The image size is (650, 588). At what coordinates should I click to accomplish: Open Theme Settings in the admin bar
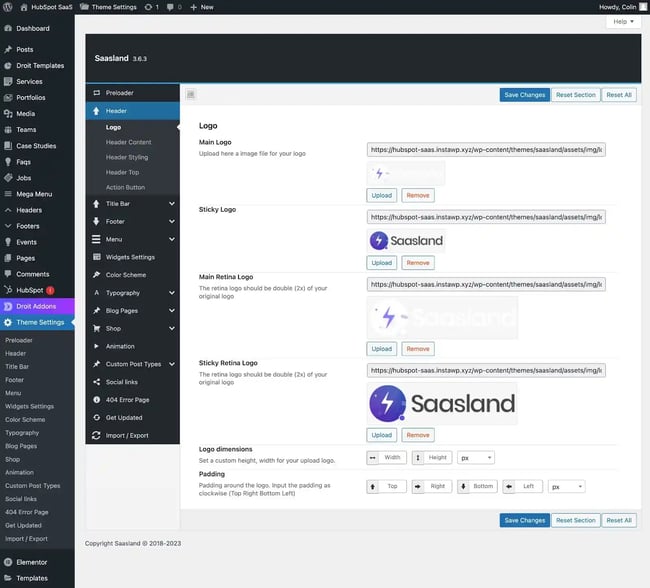click(109, 7)
